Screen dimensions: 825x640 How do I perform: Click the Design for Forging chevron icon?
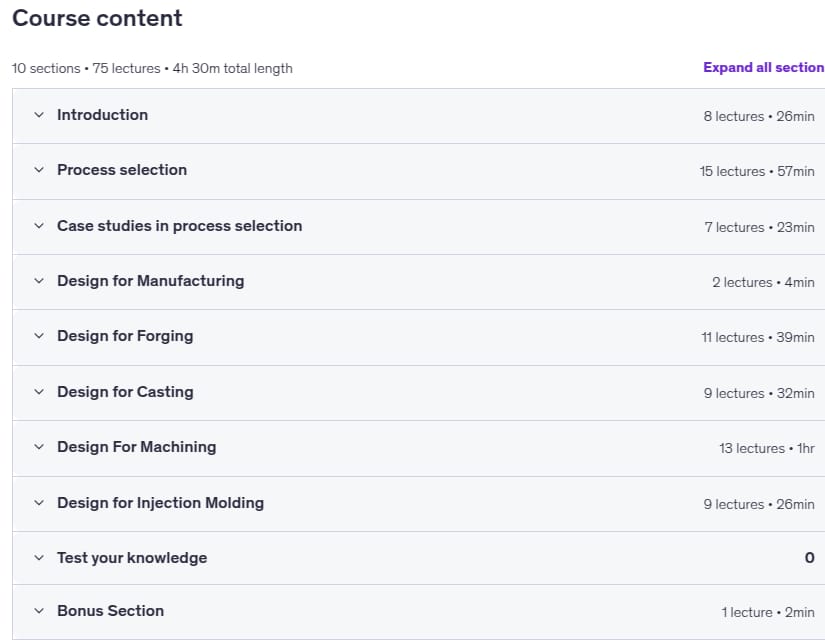[39, 336]
